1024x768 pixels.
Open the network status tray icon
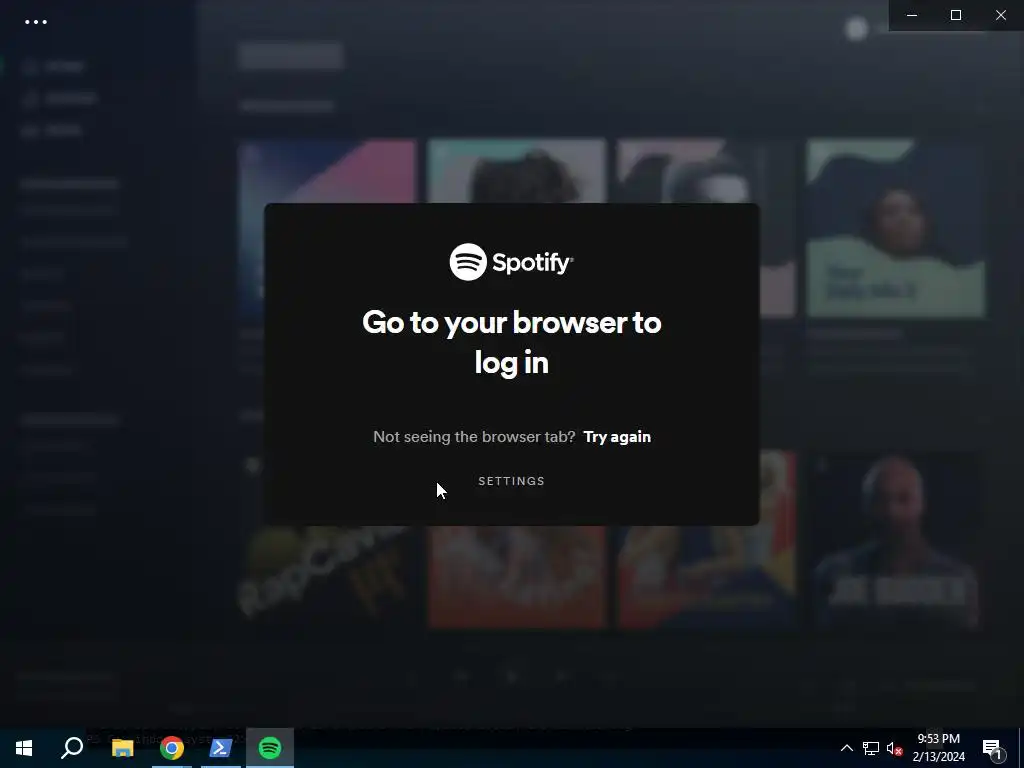[871, 748]
